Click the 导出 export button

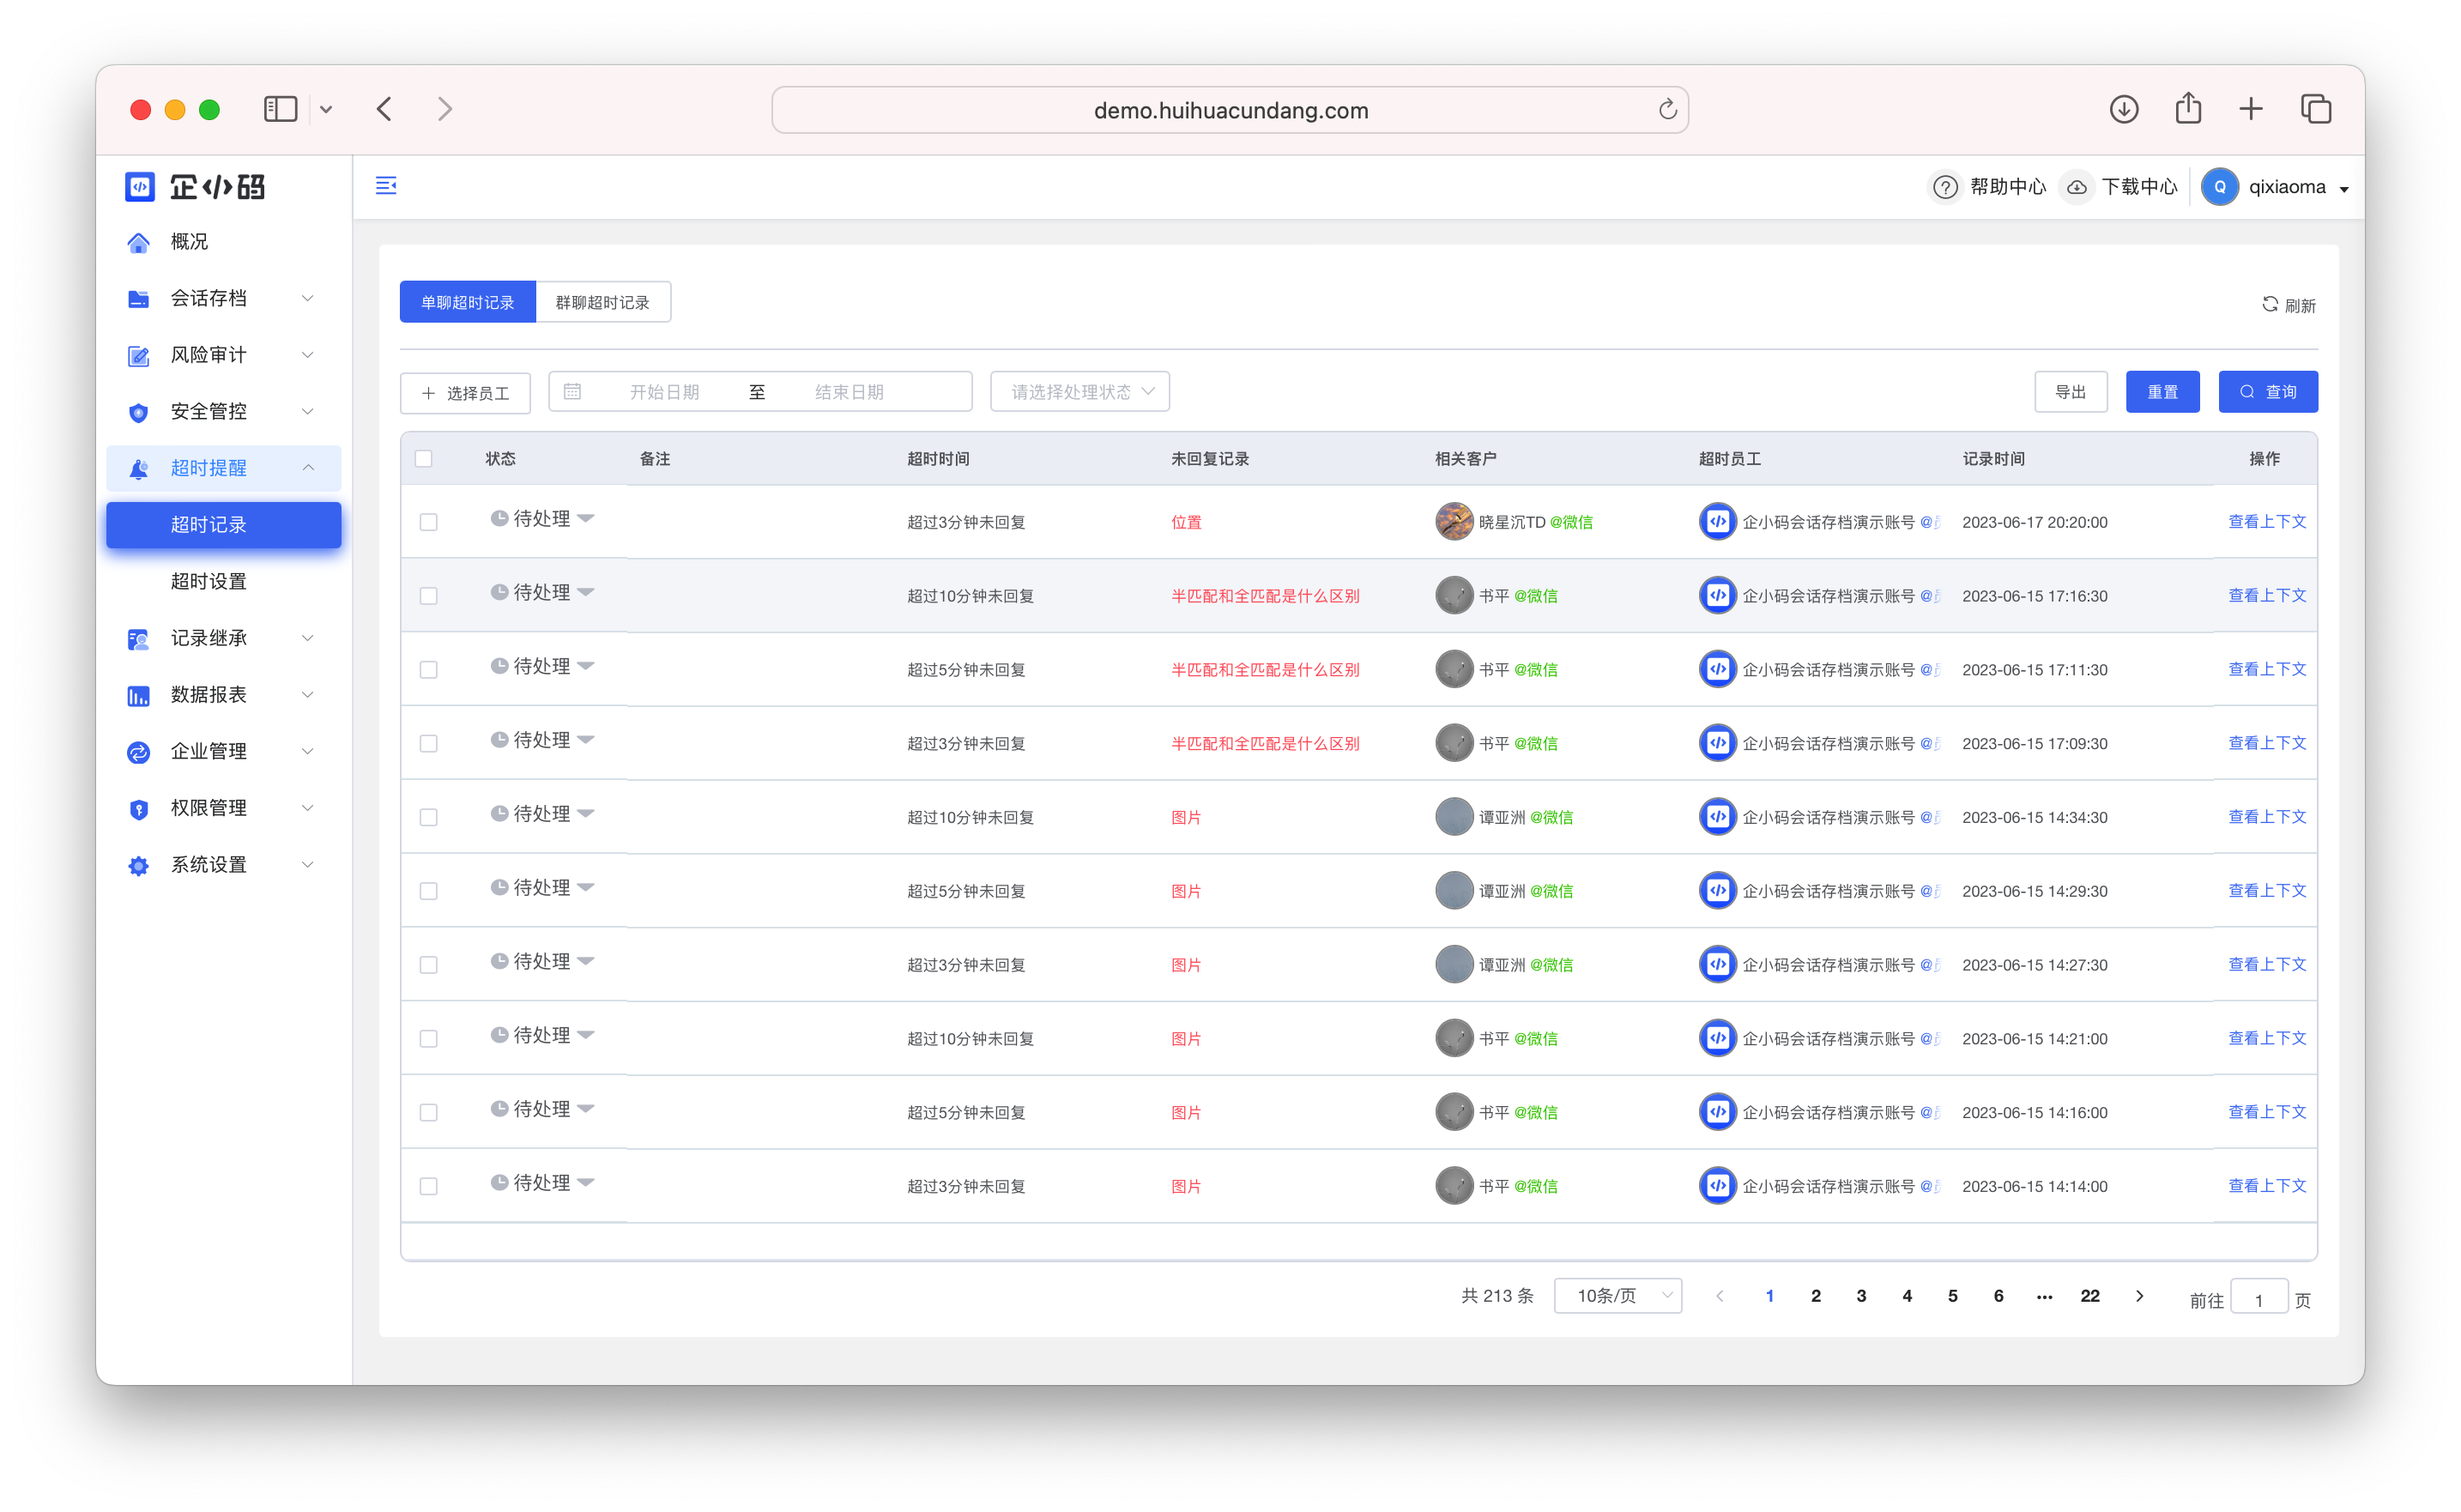(x=2070, y=391)
